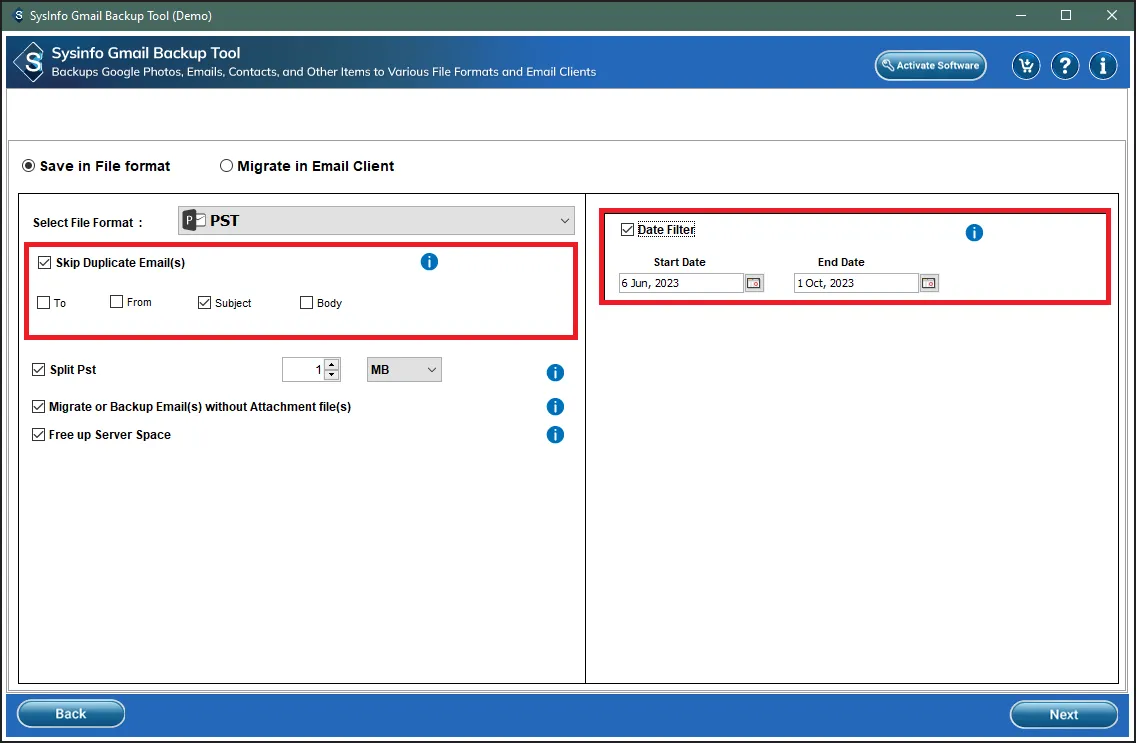Click info icon beside Date Filter
1136x743 pixels.
974,233
